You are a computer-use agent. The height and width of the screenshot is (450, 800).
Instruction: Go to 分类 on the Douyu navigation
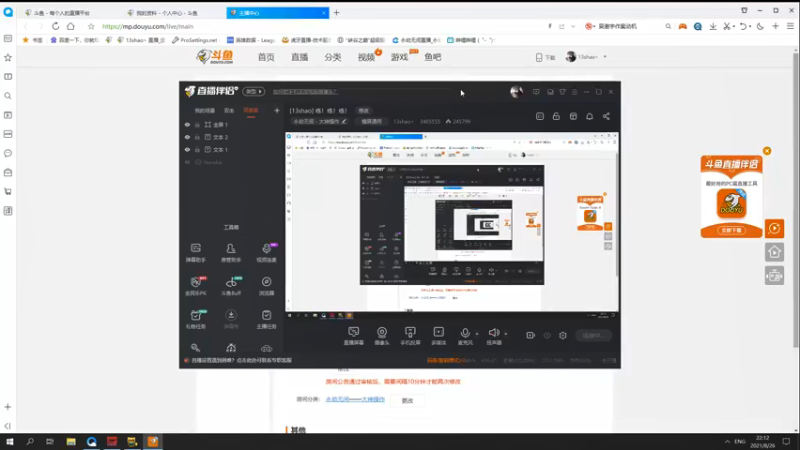pyautogui.click(x=333, y=57)
